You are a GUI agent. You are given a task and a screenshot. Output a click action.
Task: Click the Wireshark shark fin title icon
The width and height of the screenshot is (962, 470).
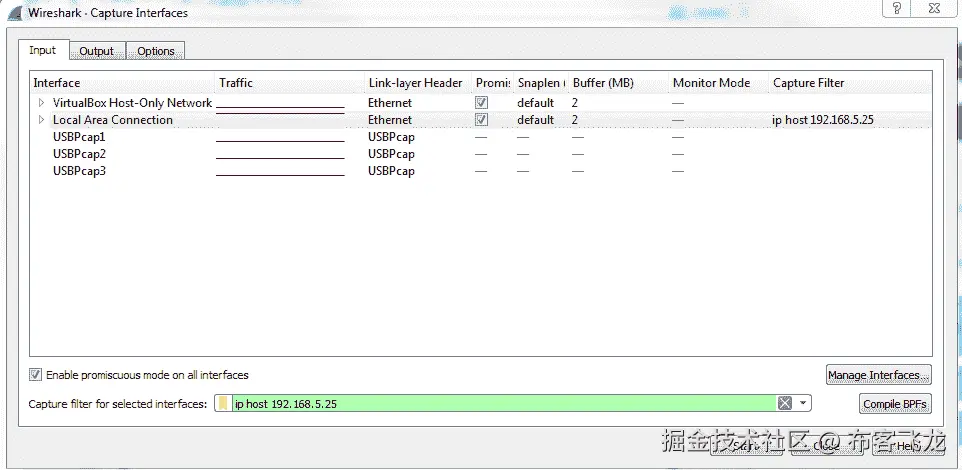[x=14, y=12]
